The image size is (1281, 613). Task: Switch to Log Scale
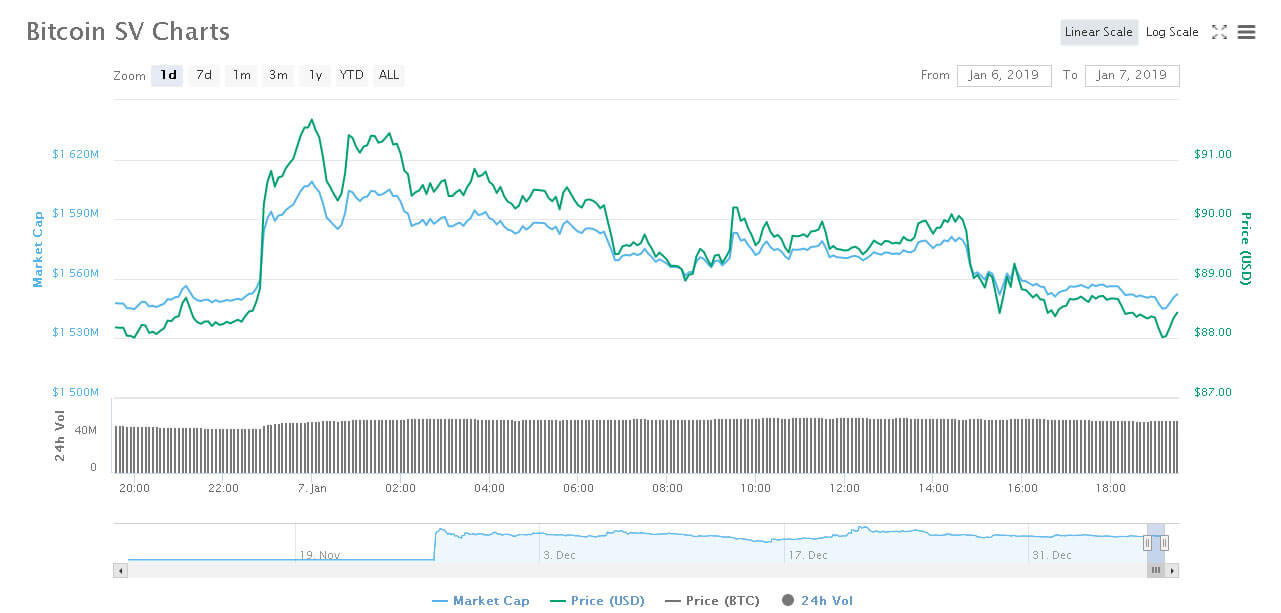(1172, 32)
